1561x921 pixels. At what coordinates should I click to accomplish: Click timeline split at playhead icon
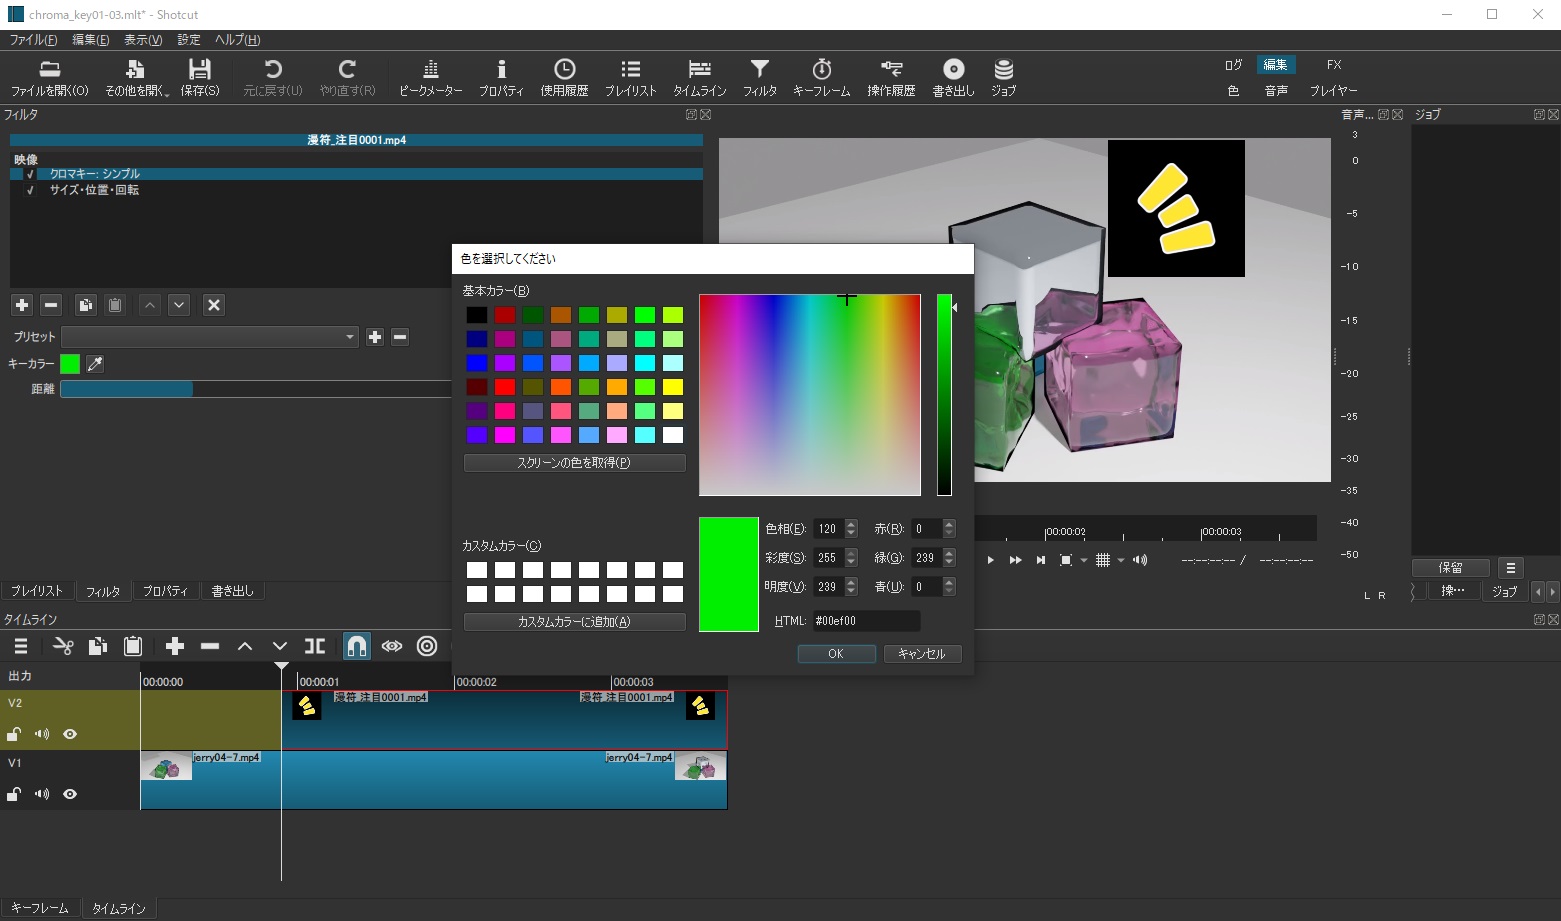[x=315, y=646]
